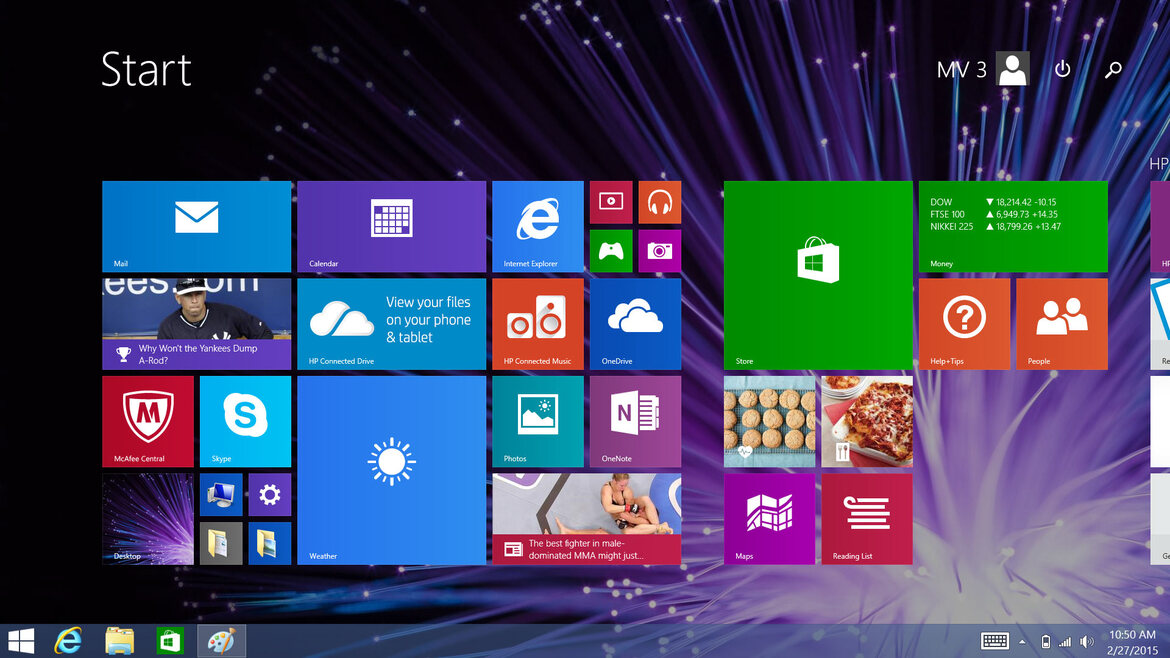Open the Reading List tile
This screenshot has height=658, width=1170.
(x=867, y=519)
